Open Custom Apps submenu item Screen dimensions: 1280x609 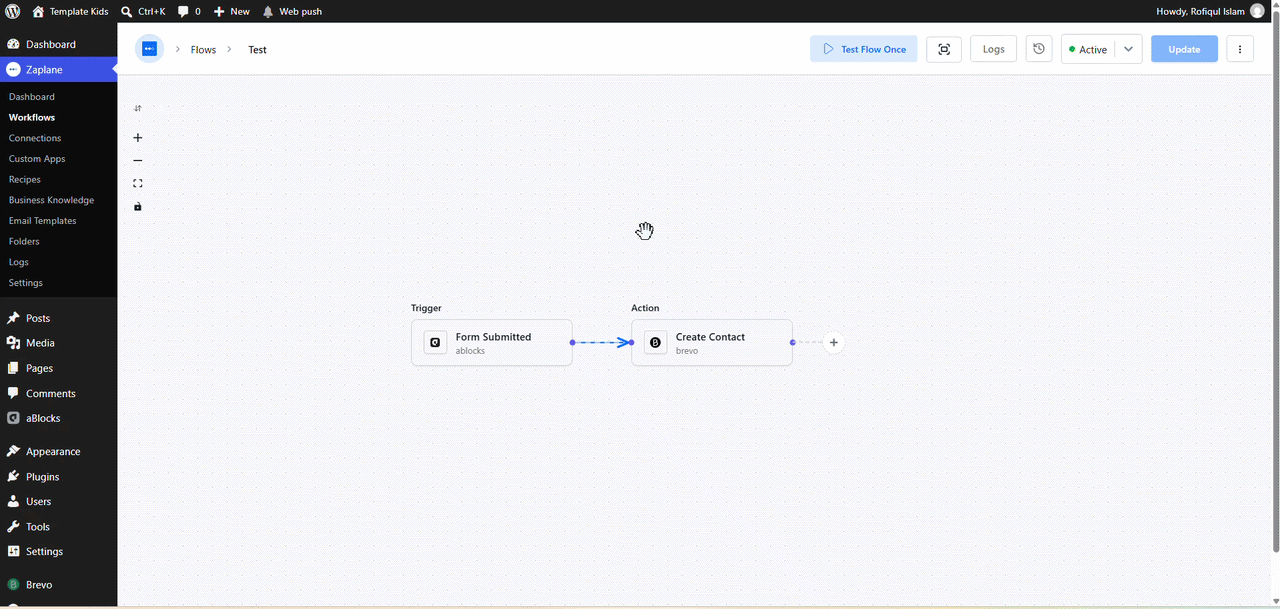click(37, 159)
